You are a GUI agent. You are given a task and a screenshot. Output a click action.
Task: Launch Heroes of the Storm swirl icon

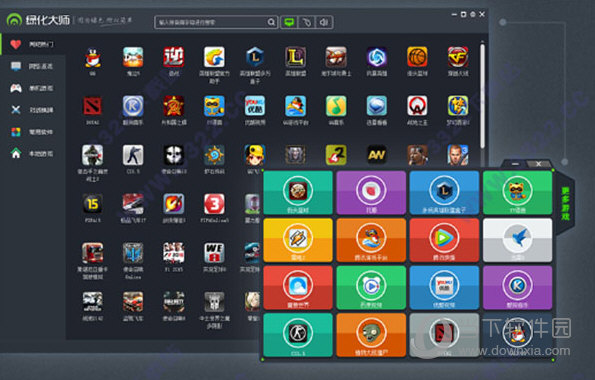pos(377,57)
